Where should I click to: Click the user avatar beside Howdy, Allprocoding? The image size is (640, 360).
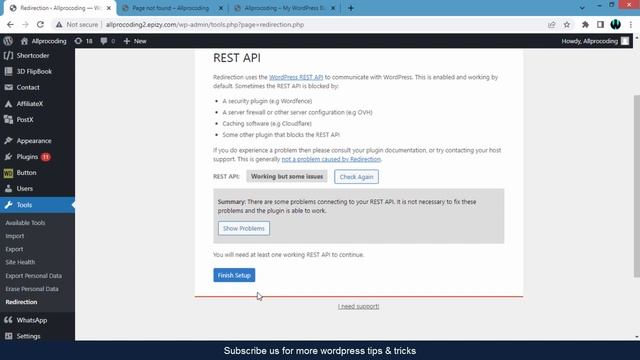(625, 41)
